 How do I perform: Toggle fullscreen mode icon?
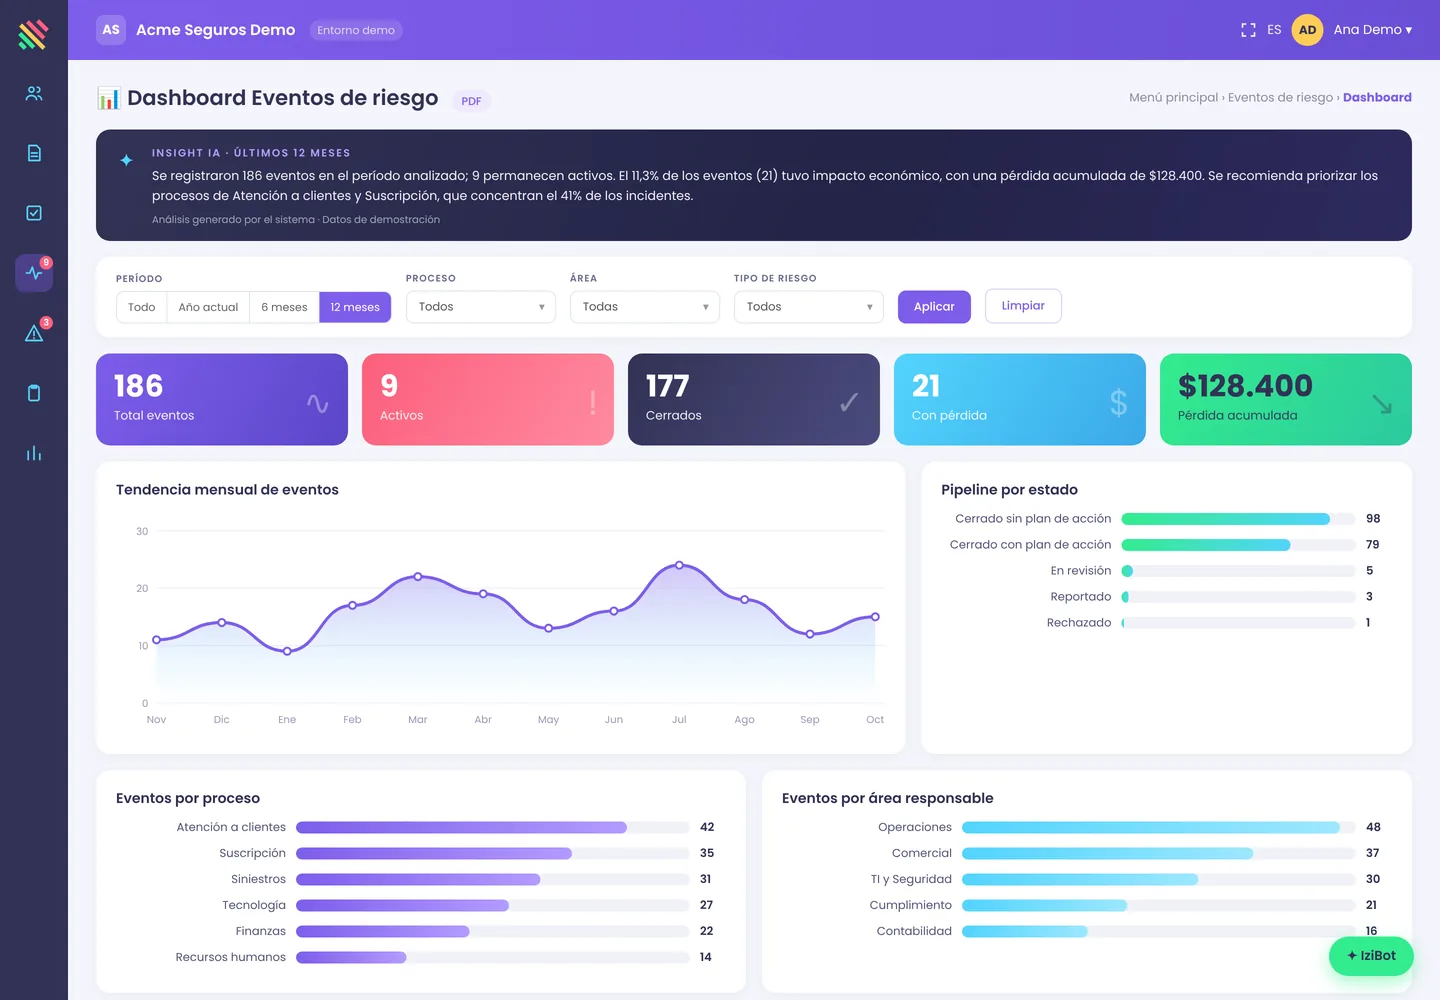[1248, 30]
